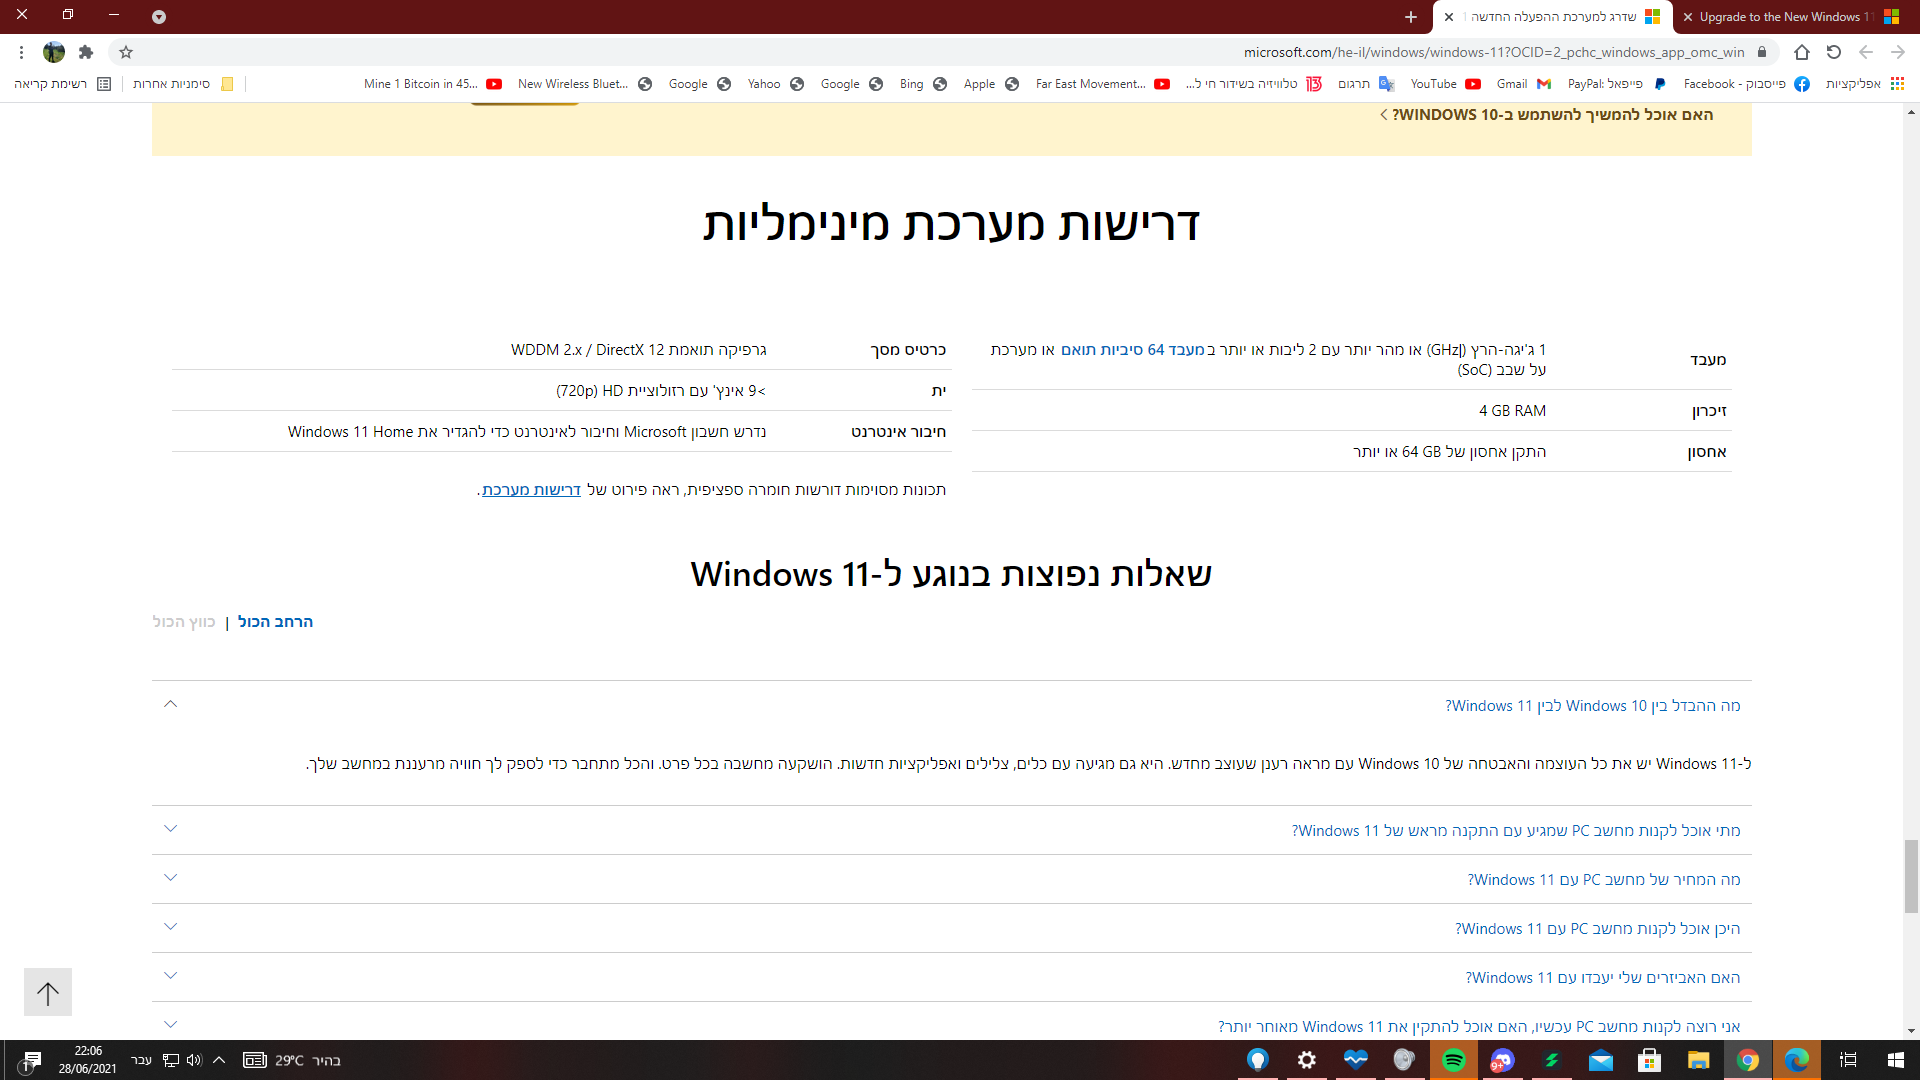The height and width of the screenshot is (1080, 1920).
Task: Bookmark this page with the star icon
Action: 126,52
